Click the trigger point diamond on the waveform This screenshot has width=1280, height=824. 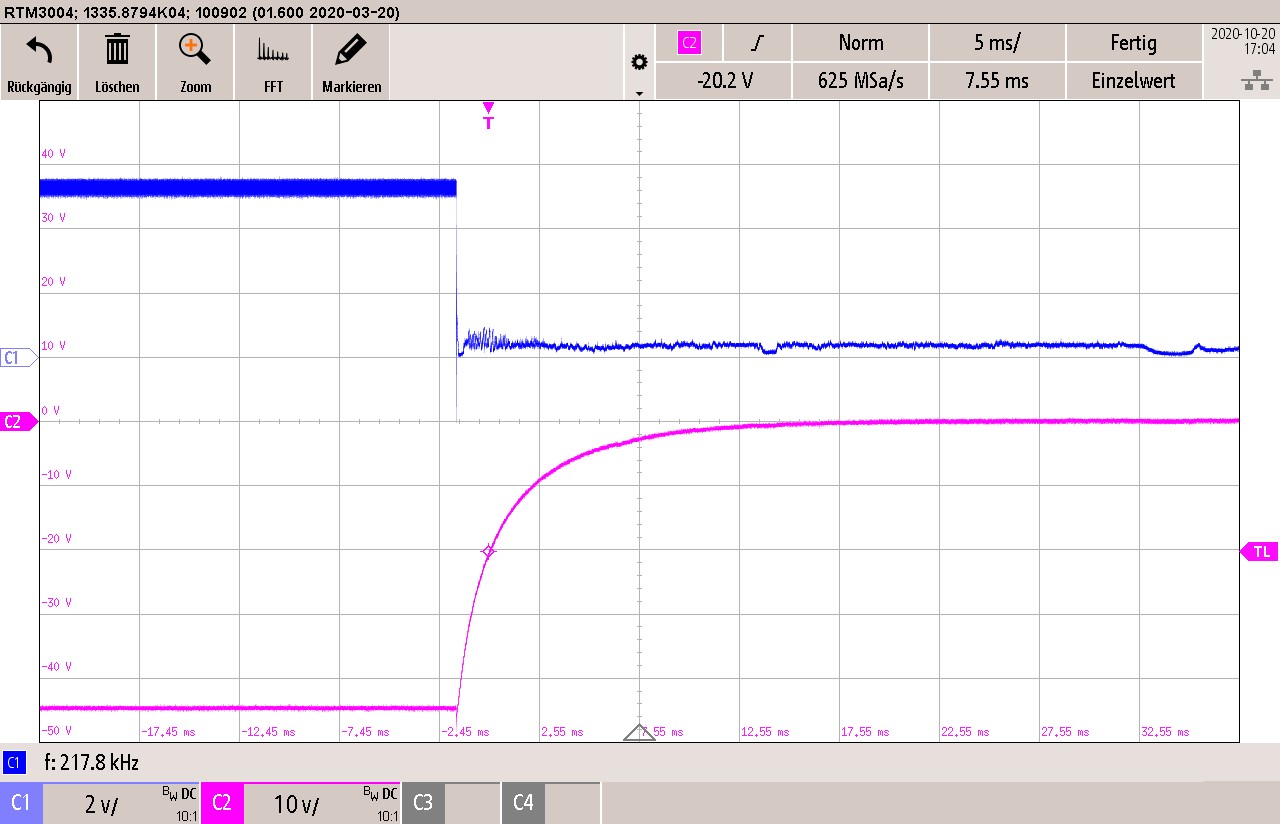tap(488, 551)
